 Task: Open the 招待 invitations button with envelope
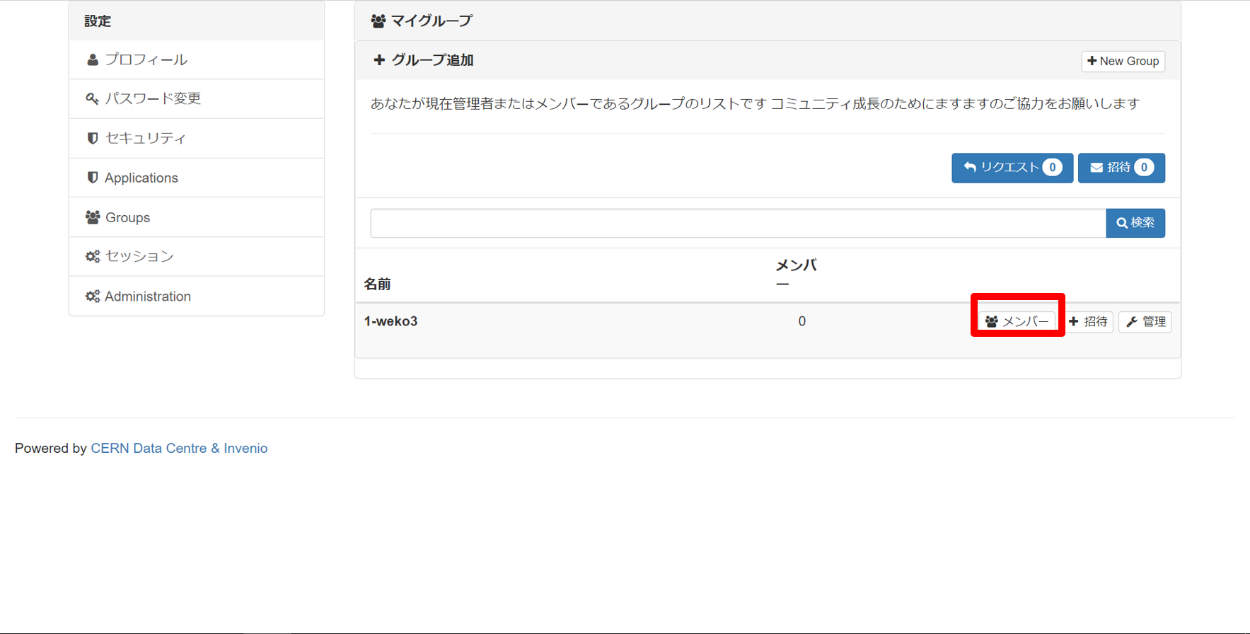tap(1121, 168)
